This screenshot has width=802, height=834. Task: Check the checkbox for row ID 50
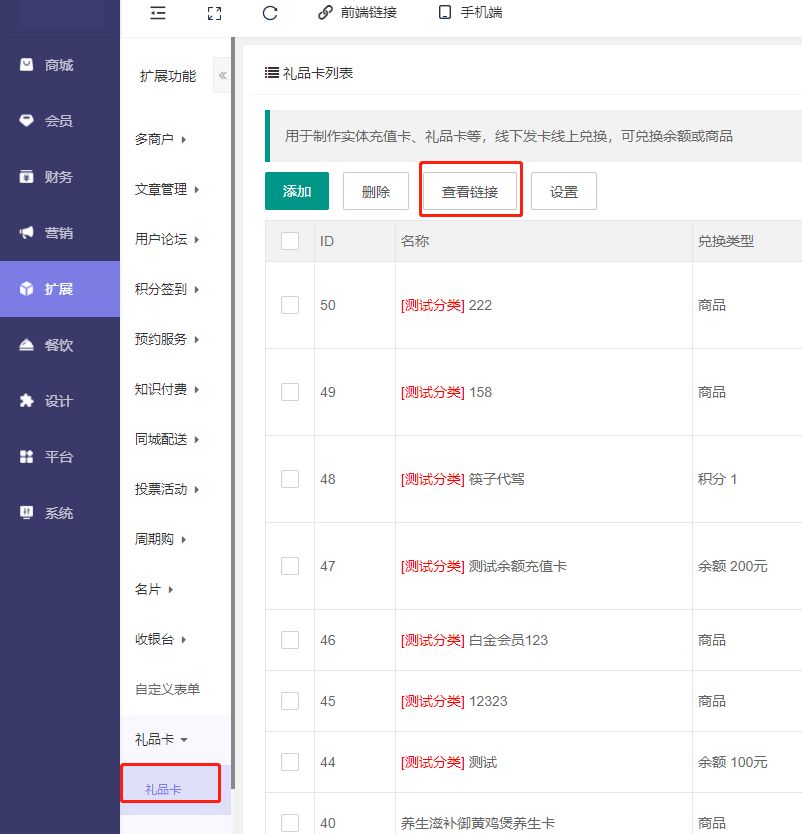pos(290,305)
